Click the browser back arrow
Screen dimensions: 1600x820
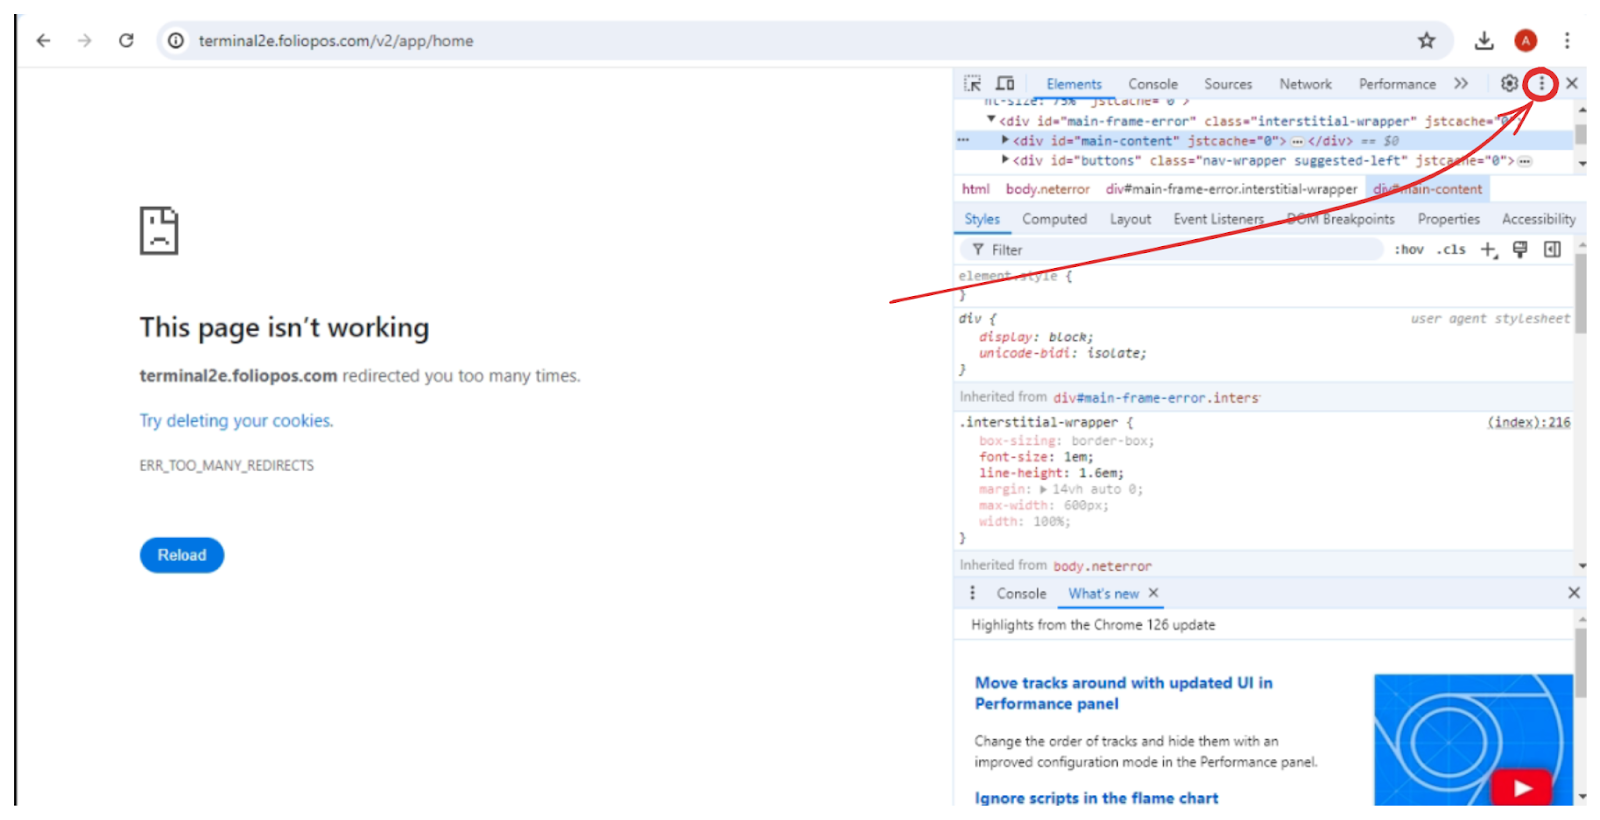[43, 41]
